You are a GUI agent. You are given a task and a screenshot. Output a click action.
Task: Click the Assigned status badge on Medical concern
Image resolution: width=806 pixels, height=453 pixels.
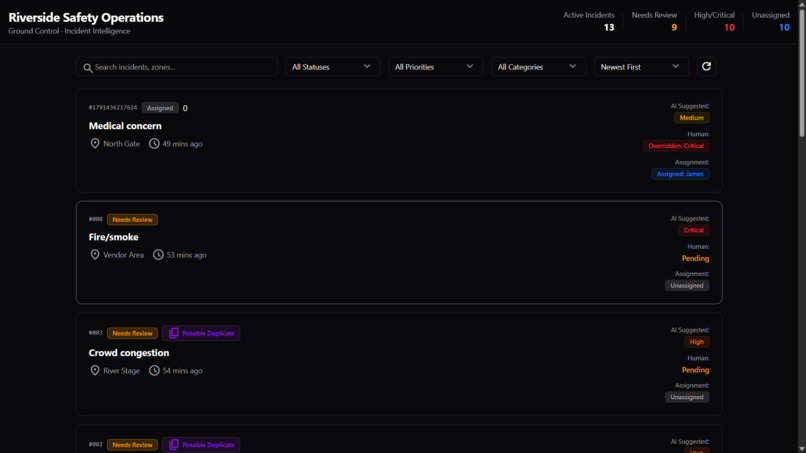(x=160, y=108)
